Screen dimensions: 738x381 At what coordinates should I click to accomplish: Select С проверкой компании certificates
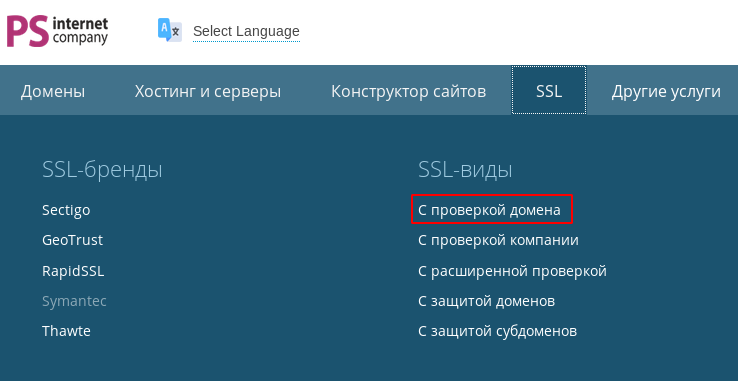[498, 240]
